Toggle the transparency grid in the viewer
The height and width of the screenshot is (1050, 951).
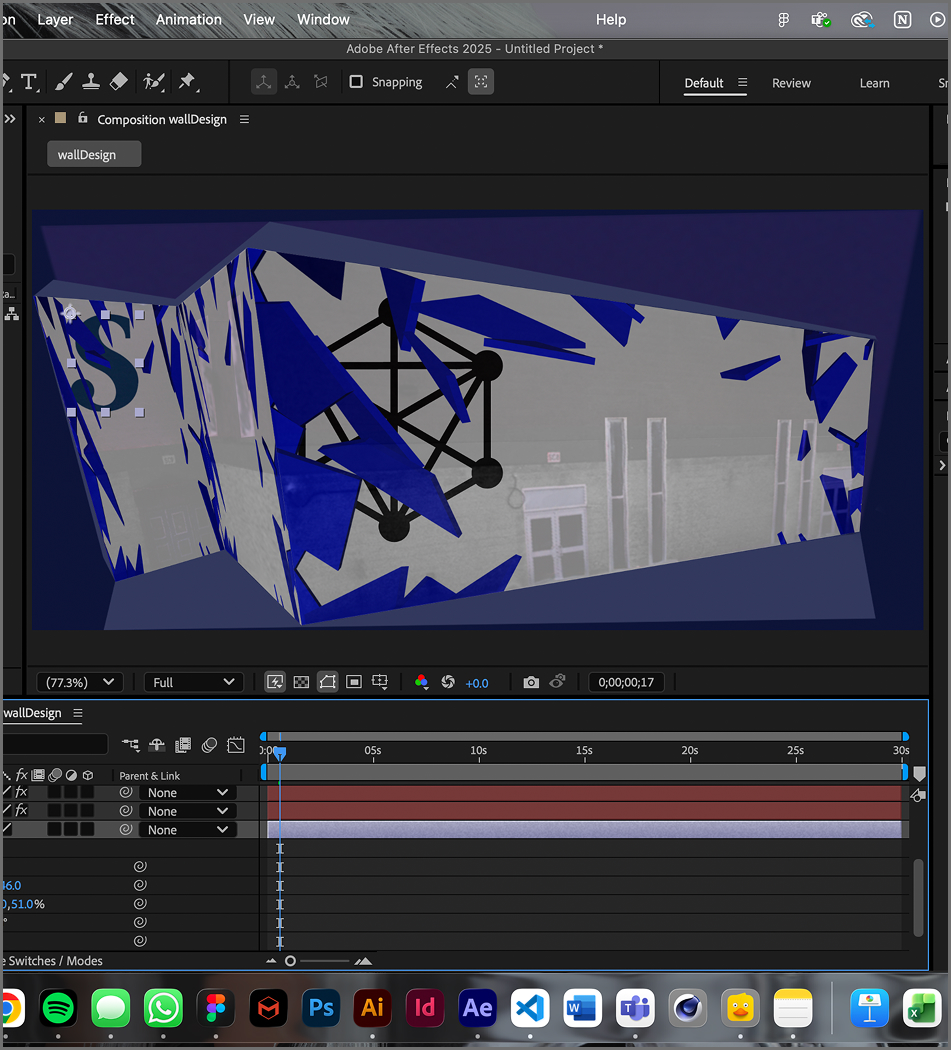coord(301,681)
